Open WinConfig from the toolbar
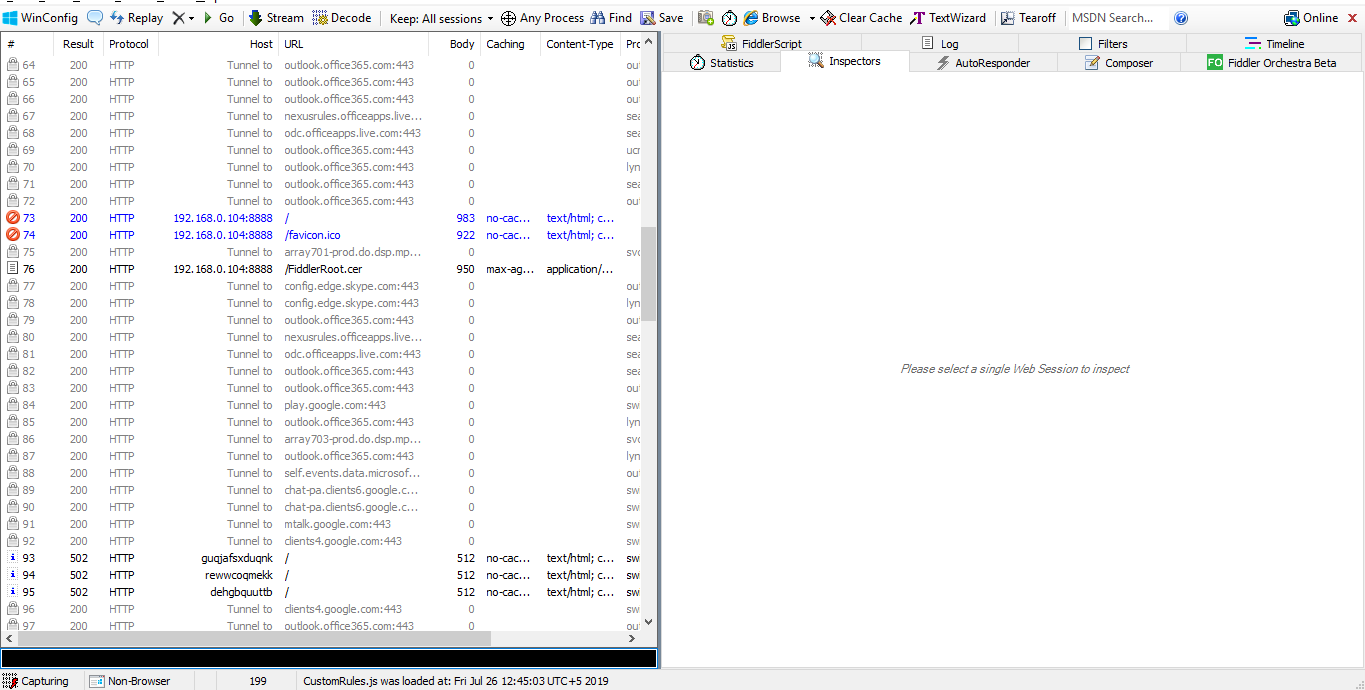This screenshot has width=1365, height=690. (x=40, y=18)
